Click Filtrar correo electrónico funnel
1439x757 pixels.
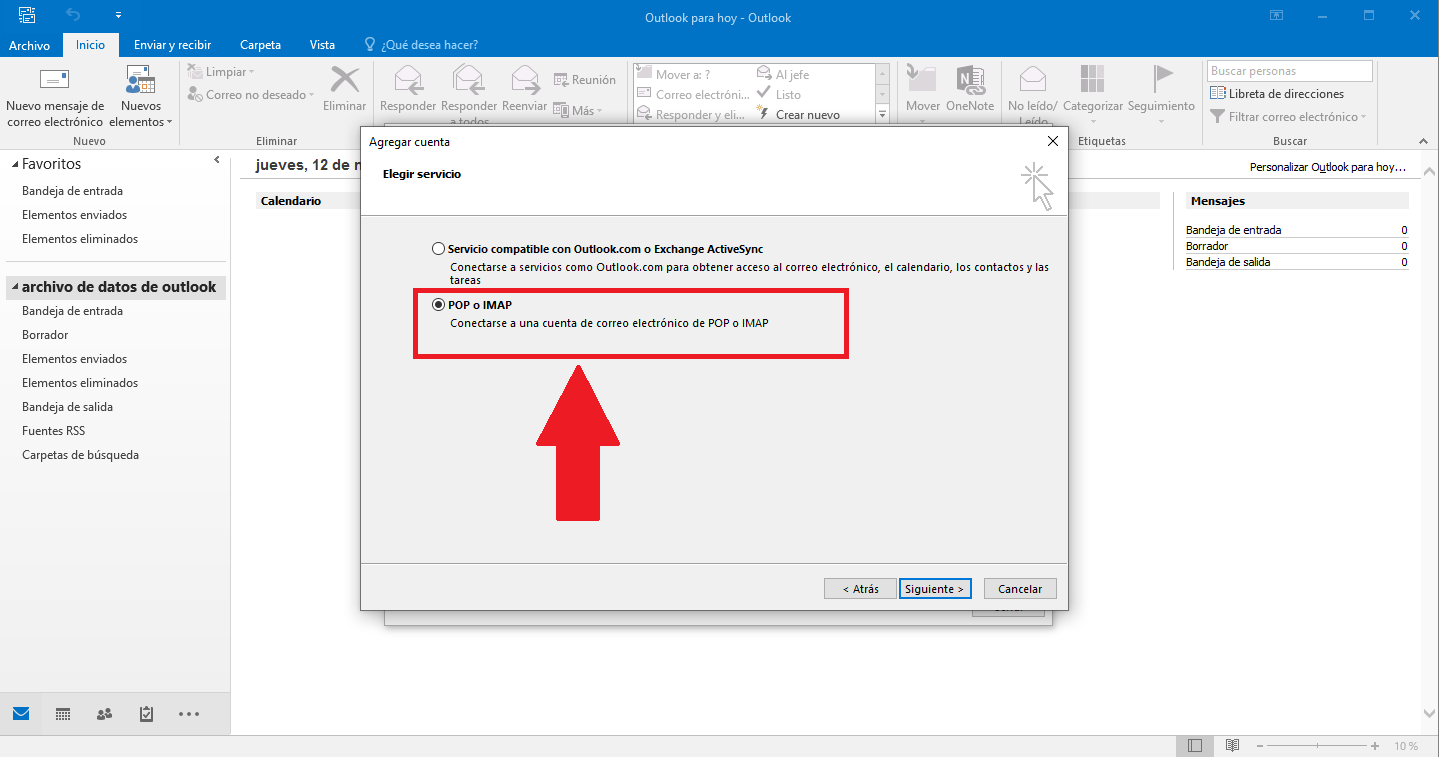point(1217,117)
